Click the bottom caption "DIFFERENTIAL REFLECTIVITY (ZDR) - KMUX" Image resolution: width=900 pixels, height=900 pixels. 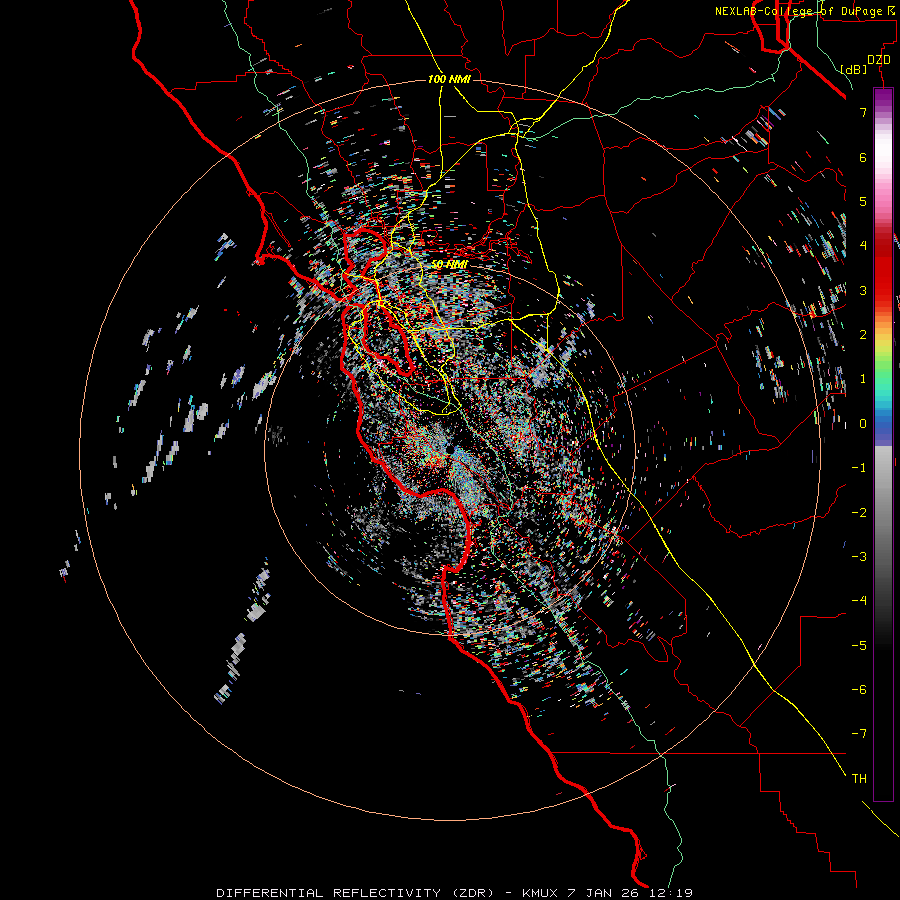(x=387, y=893)
